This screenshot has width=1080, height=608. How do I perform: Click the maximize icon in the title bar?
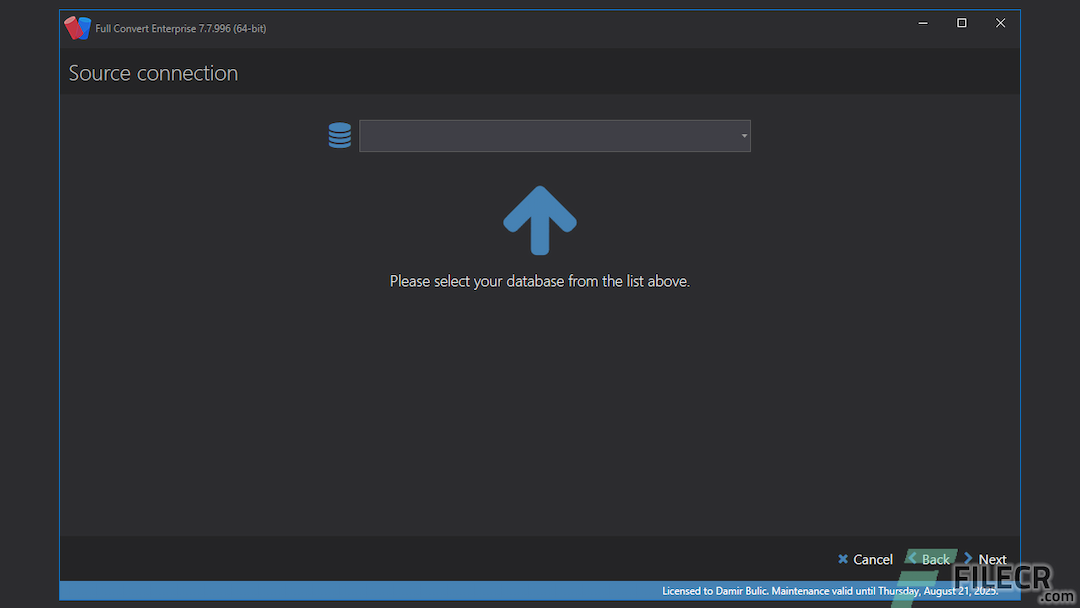pyautogui.click(x=961, y=22)
